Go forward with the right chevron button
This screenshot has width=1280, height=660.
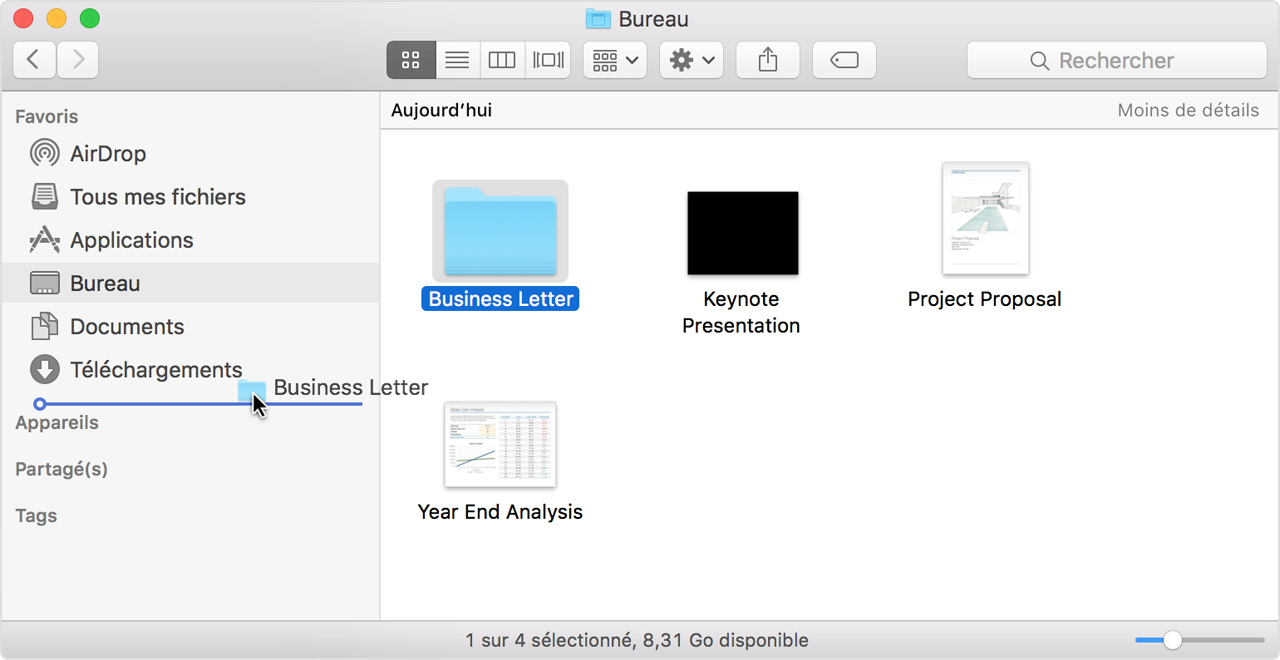[78, 60]
